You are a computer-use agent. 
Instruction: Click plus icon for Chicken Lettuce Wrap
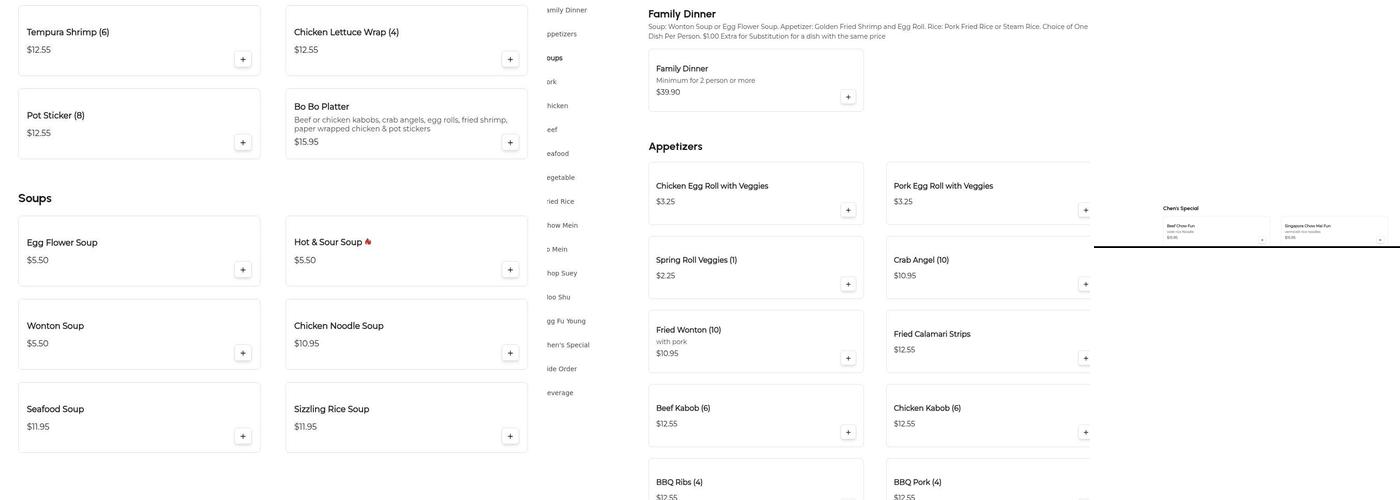(510, 59)
